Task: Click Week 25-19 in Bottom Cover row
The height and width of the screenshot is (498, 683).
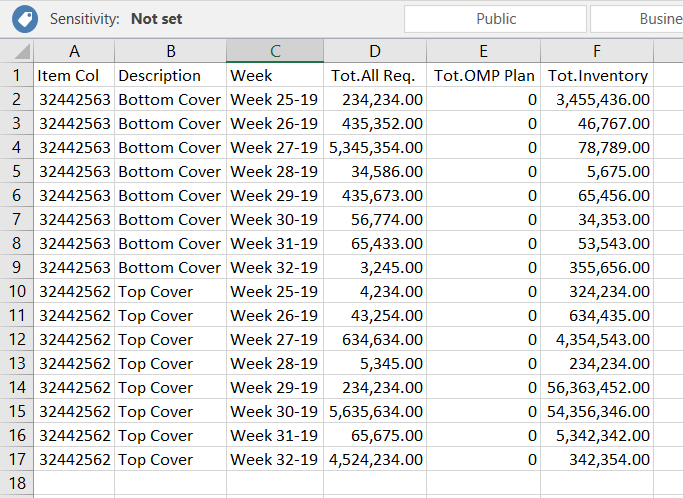Action: click(x=275, y=99)
